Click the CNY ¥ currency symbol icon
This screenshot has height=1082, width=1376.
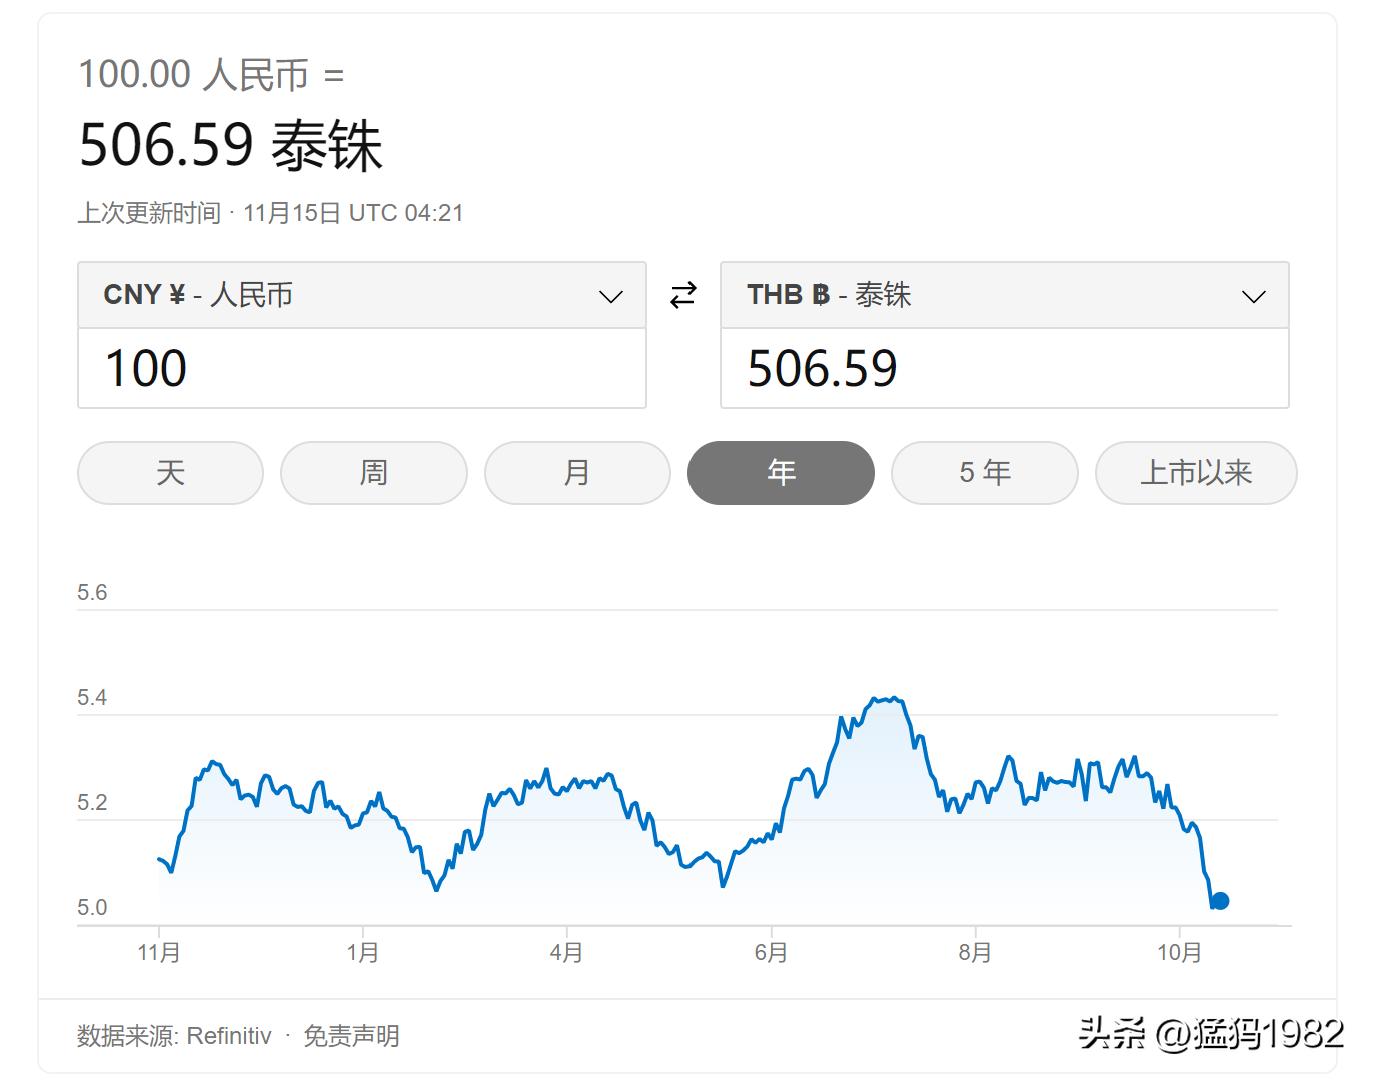click(175, 295)
